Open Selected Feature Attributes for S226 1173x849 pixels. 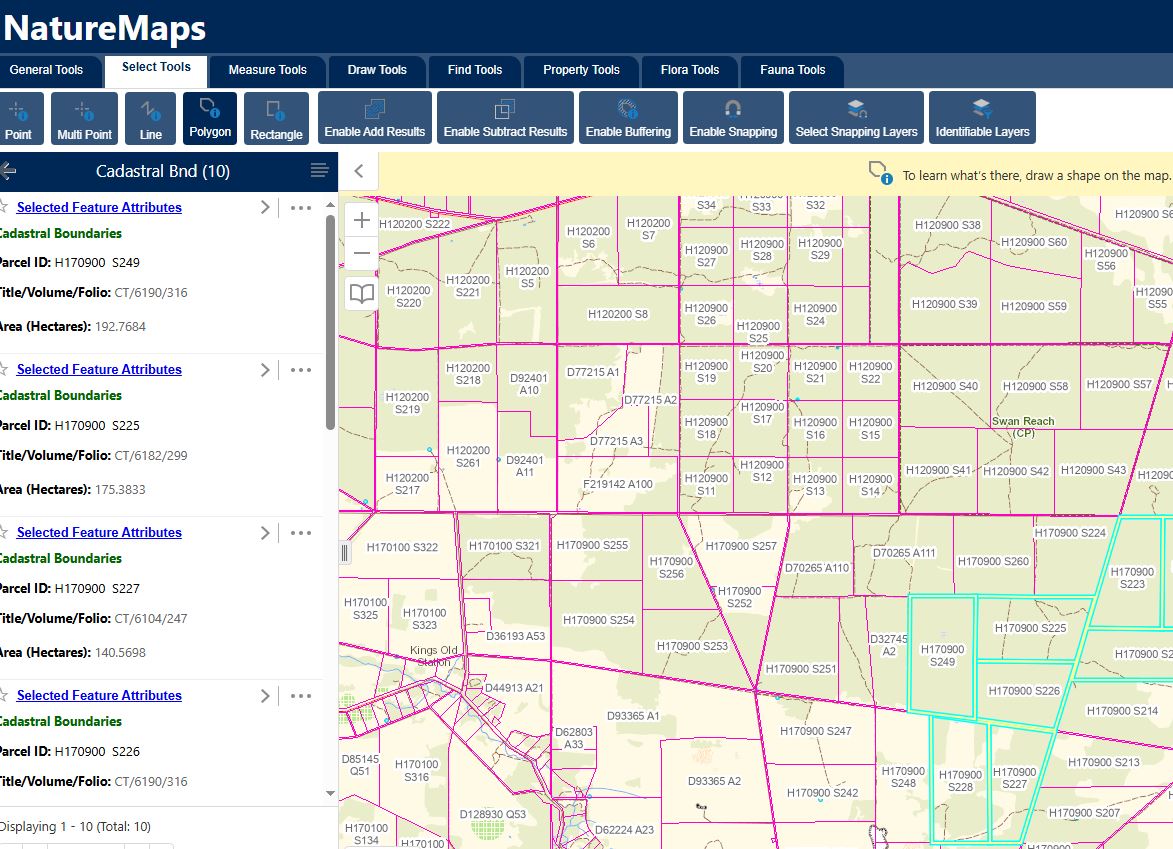coord(99,696)
